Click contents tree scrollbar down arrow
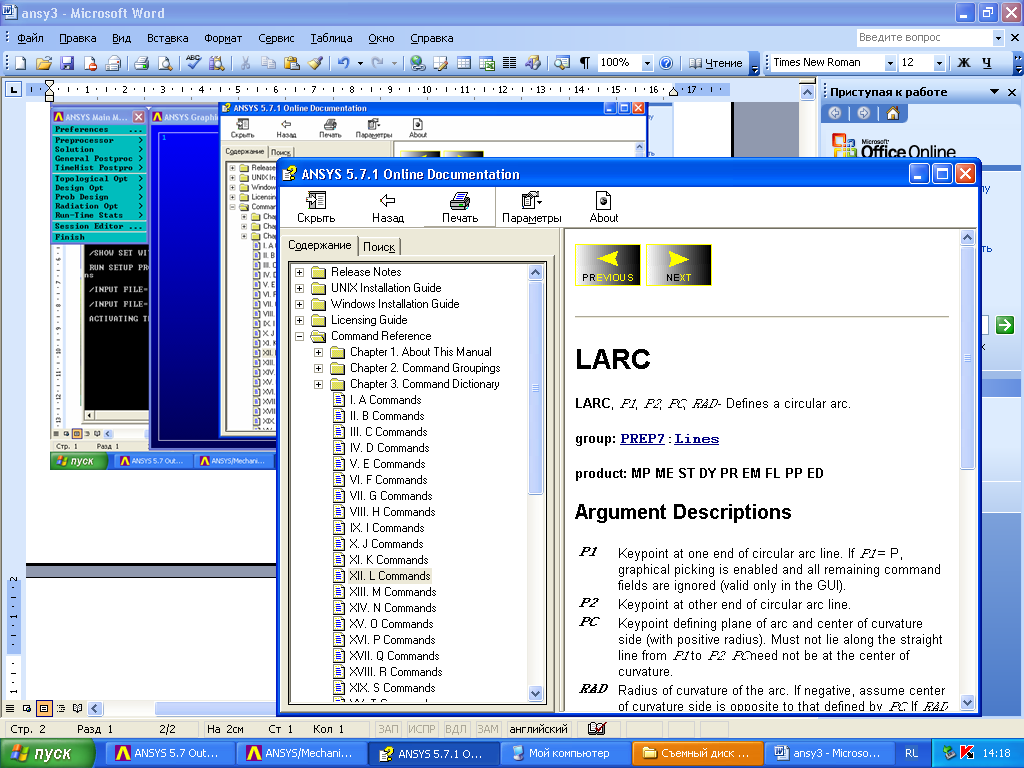1024x768 pixels. tap(536, 694)
